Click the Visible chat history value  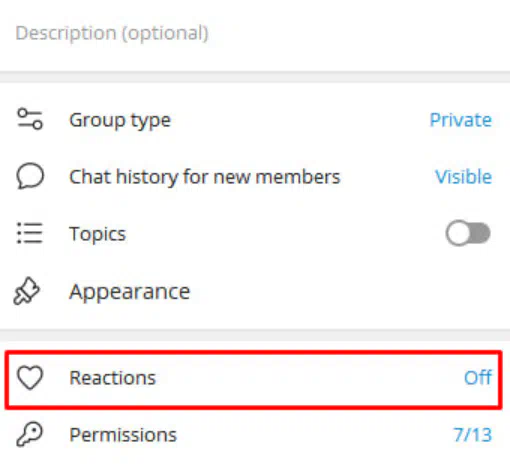(x=464, y=176)
